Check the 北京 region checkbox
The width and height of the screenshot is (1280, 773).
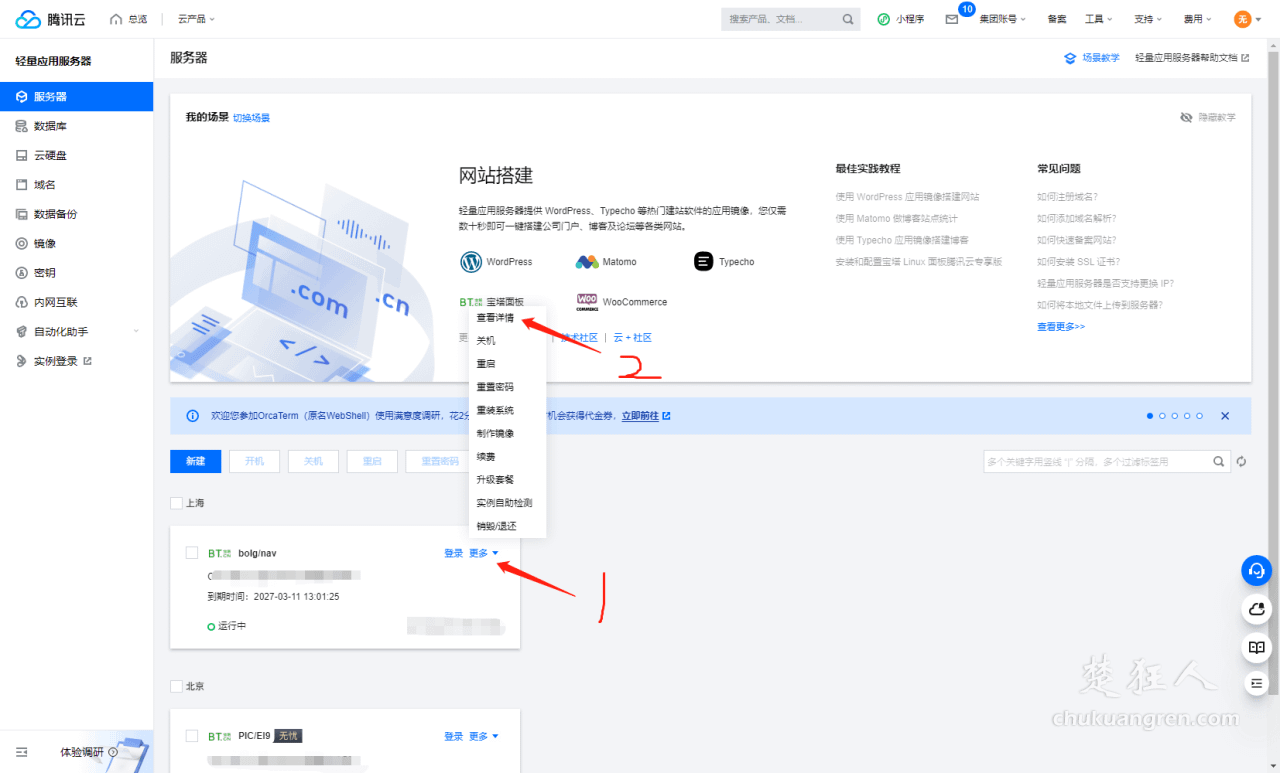point(176,687)
